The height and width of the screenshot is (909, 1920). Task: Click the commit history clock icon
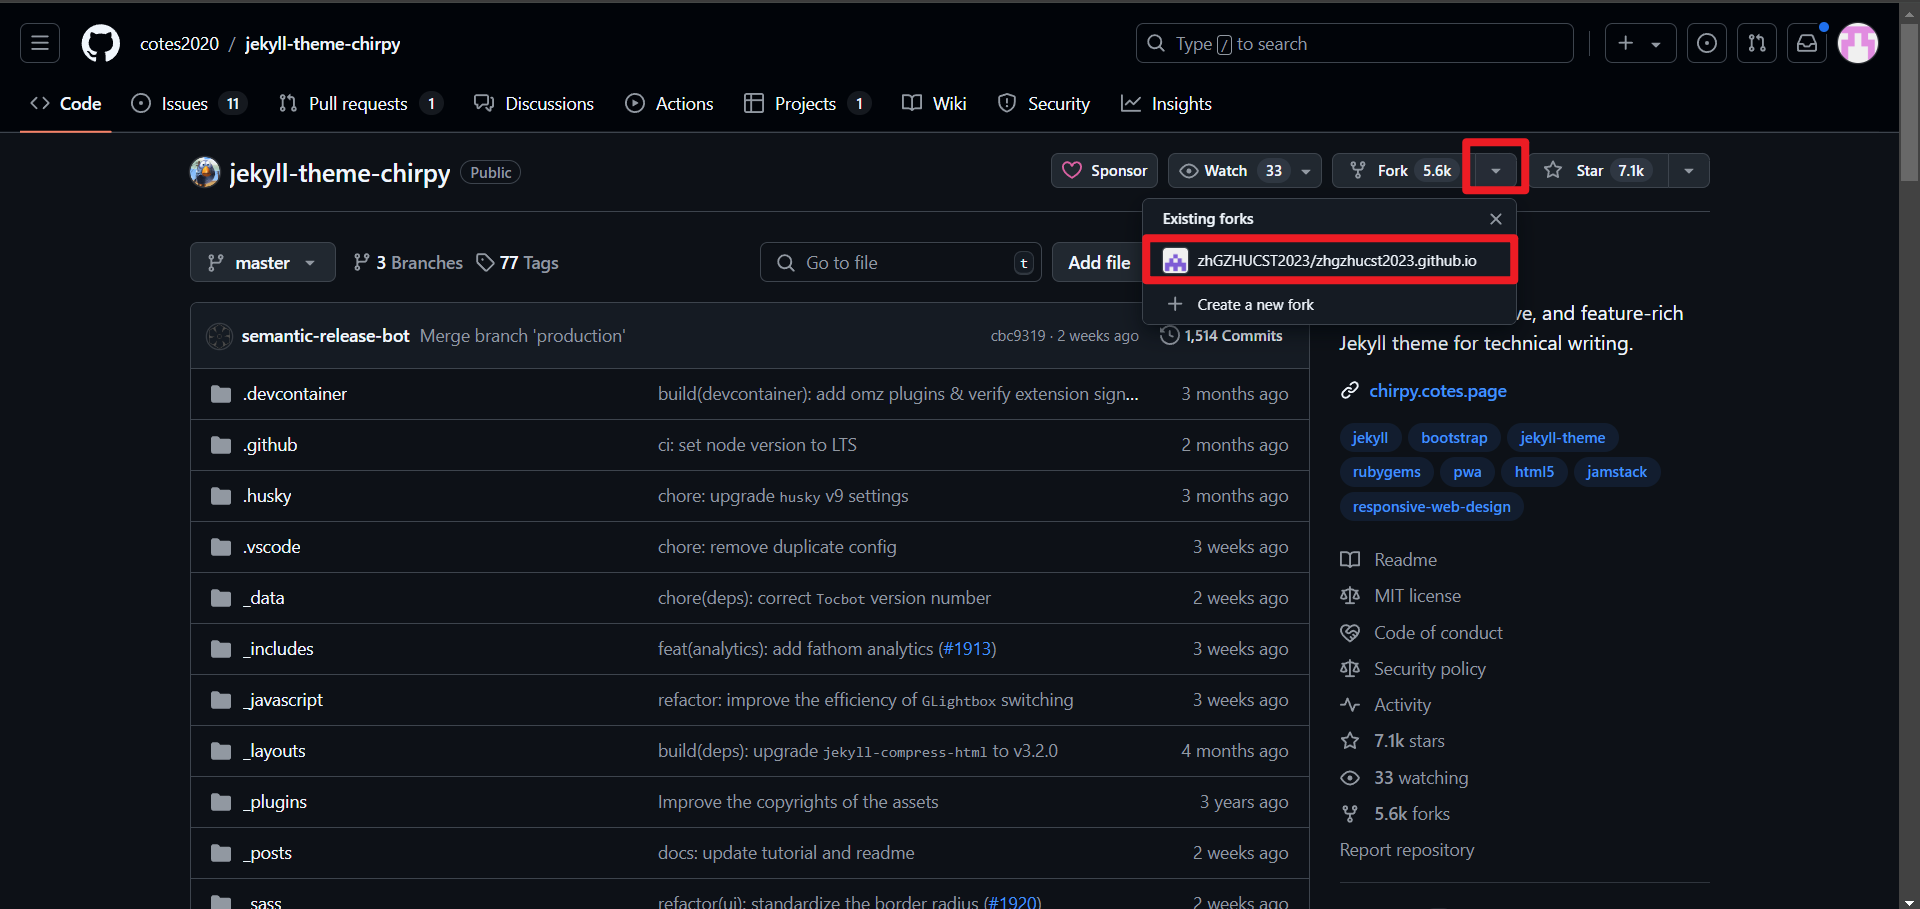tap(1169, 336)
